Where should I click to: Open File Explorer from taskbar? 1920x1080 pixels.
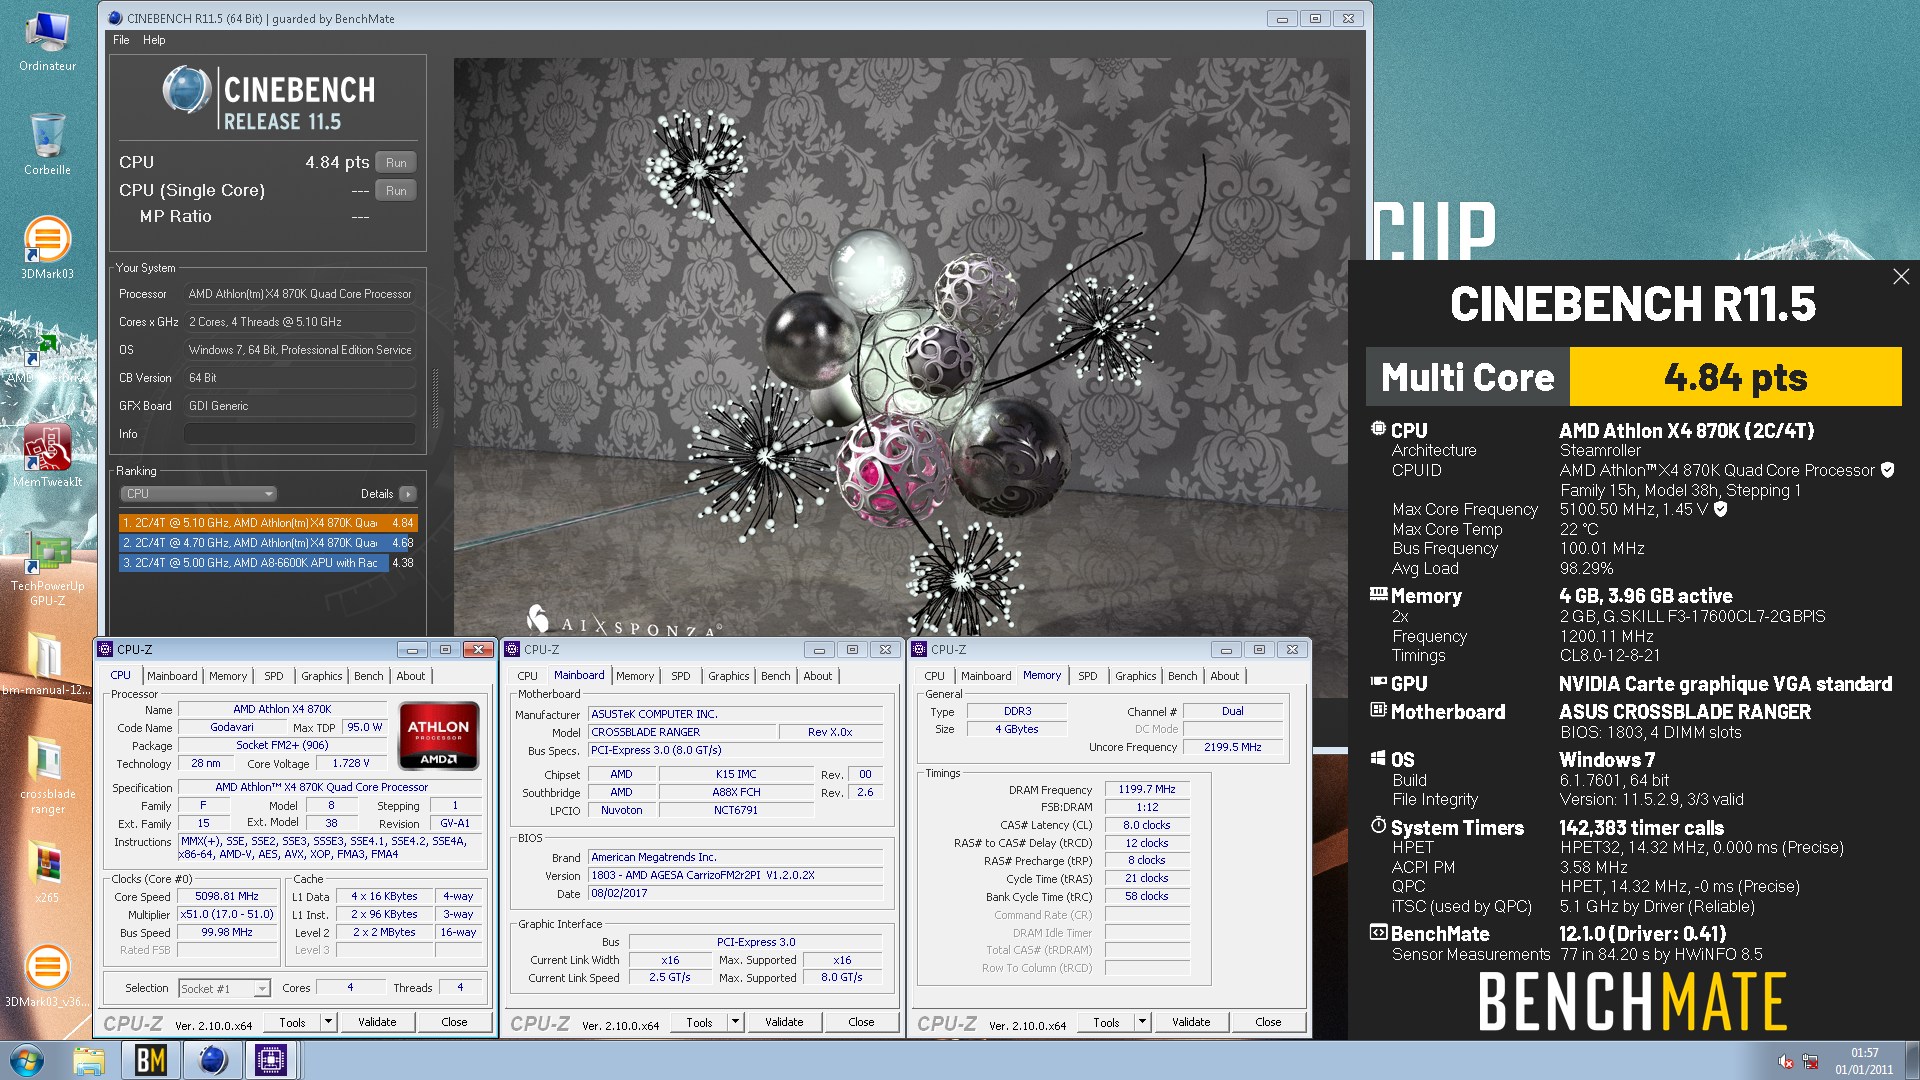pos(89,1060)
